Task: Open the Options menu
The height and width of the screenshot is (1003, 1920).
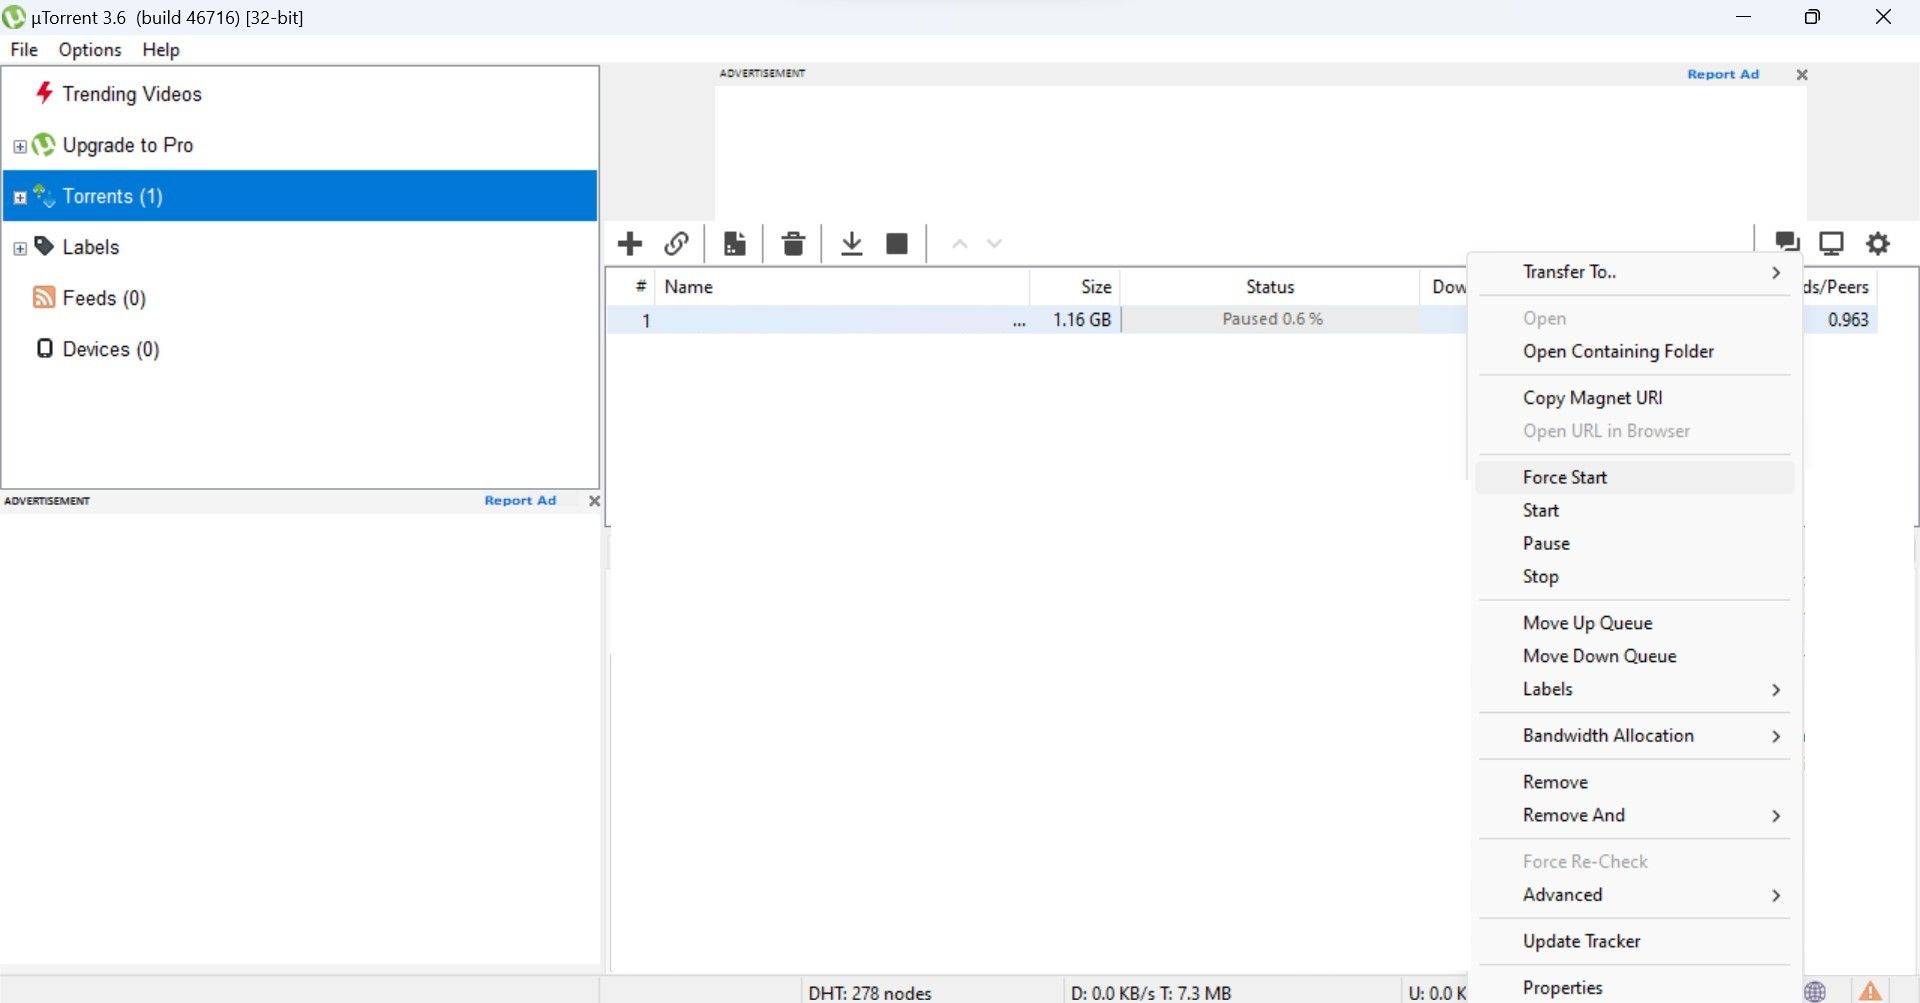Action: 90,49
